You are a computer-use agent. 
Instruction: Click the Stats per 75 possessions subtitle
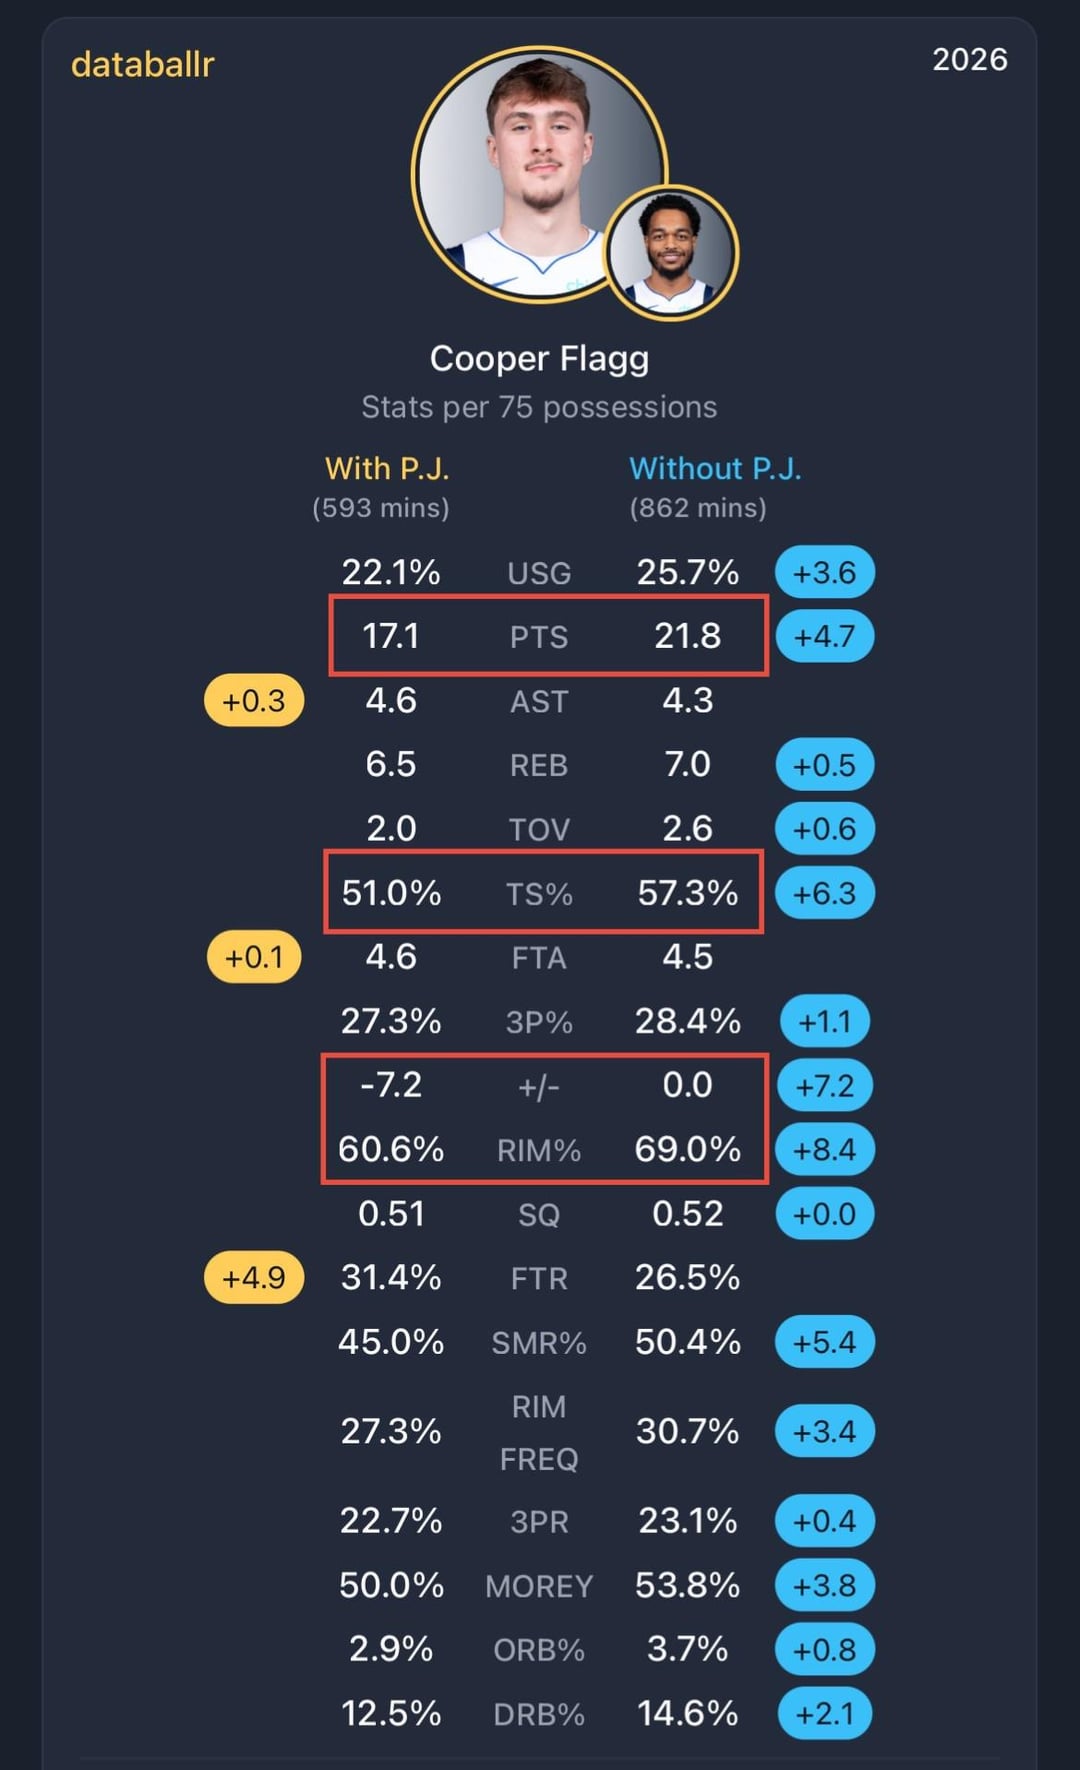pyautogui.click(x=539, y=407)
